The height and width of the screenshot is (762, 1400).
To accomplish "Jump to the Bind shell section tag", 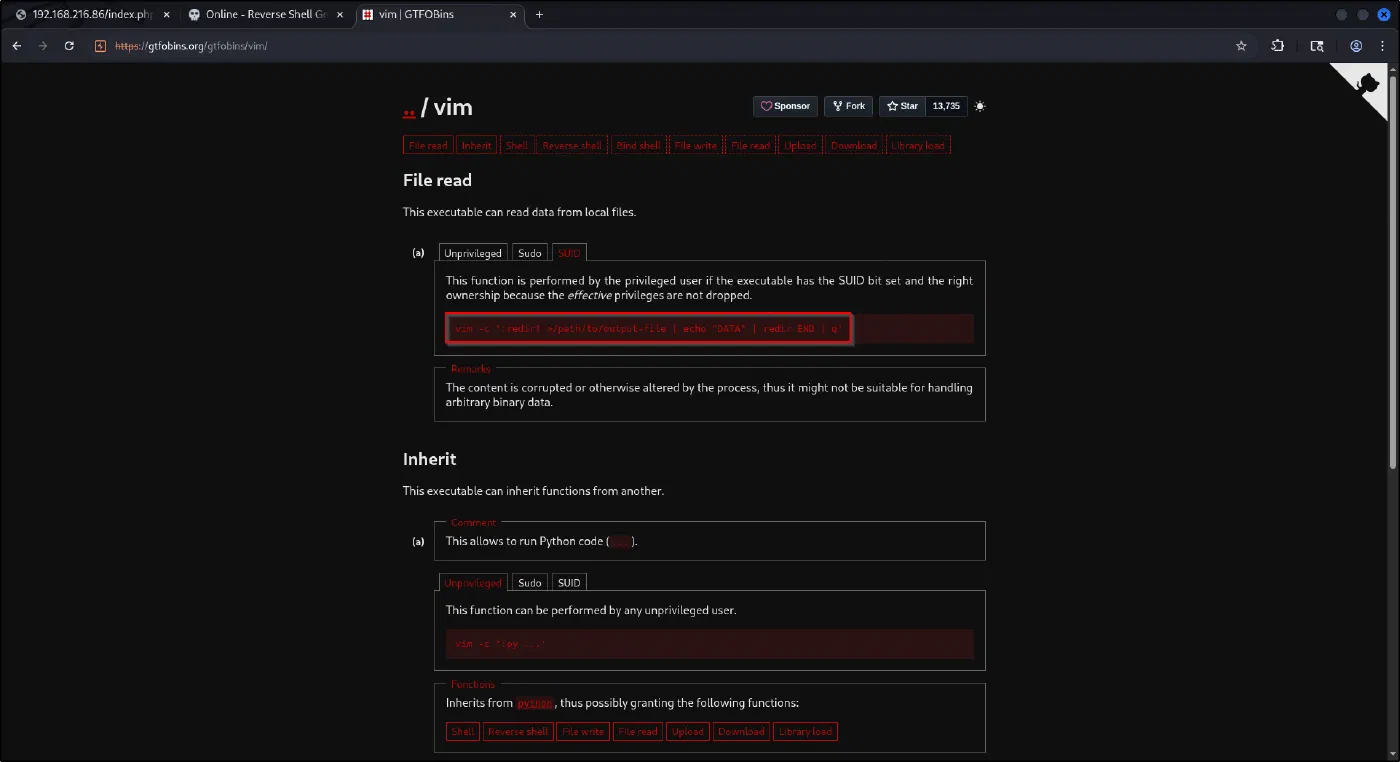I will [x=638, y=145].
